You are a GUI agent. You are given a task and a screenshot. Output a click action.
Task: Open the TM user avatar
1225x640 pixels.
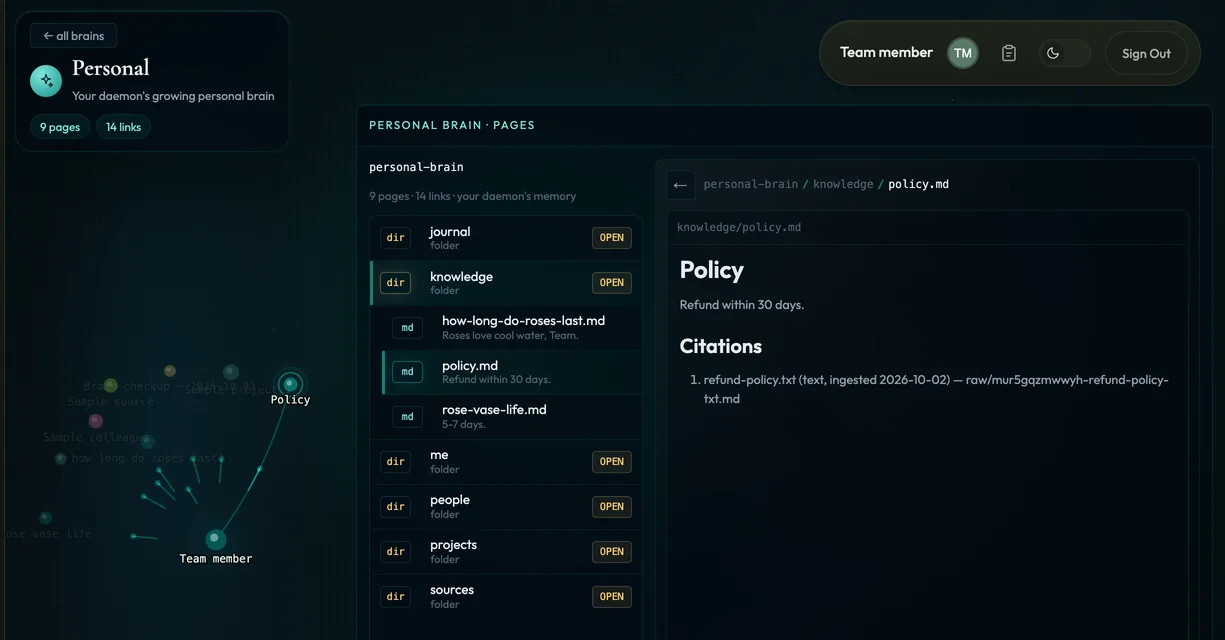963,53
